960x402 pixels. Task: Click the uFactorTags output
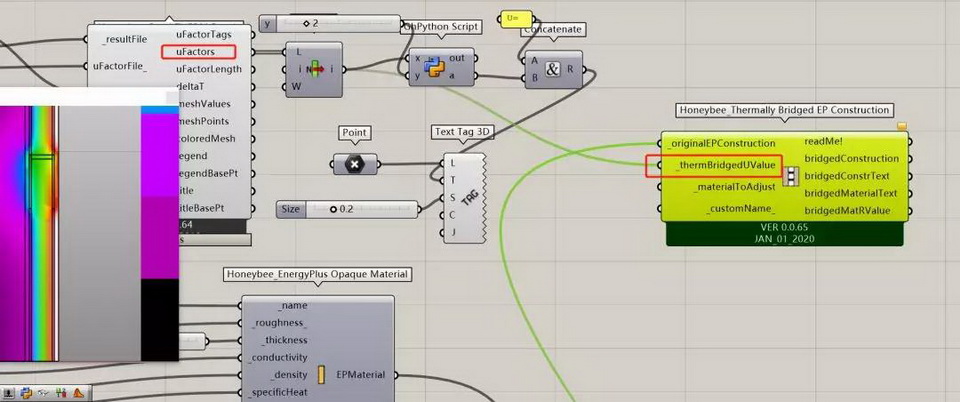coord(204,34)
